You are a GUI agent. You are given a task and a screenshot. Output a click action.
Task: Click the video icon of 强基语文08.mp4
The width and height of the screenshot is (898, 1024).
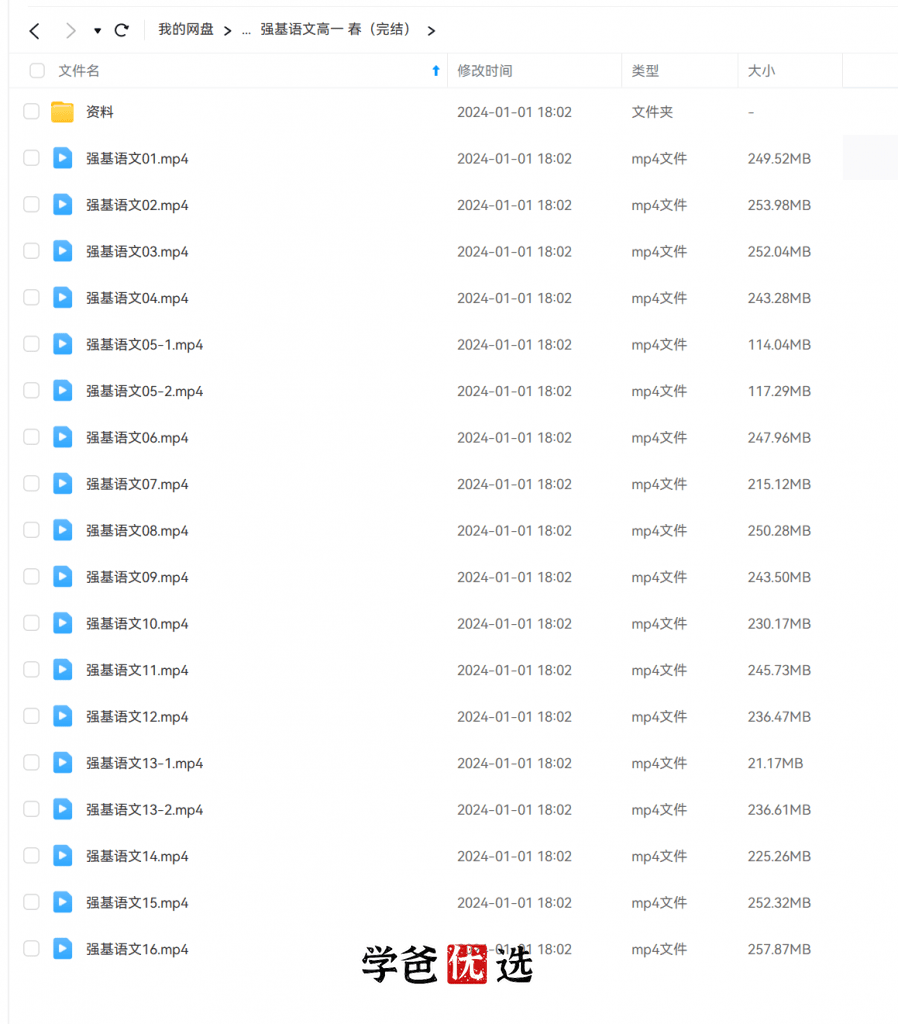click(x=62, y=530)
